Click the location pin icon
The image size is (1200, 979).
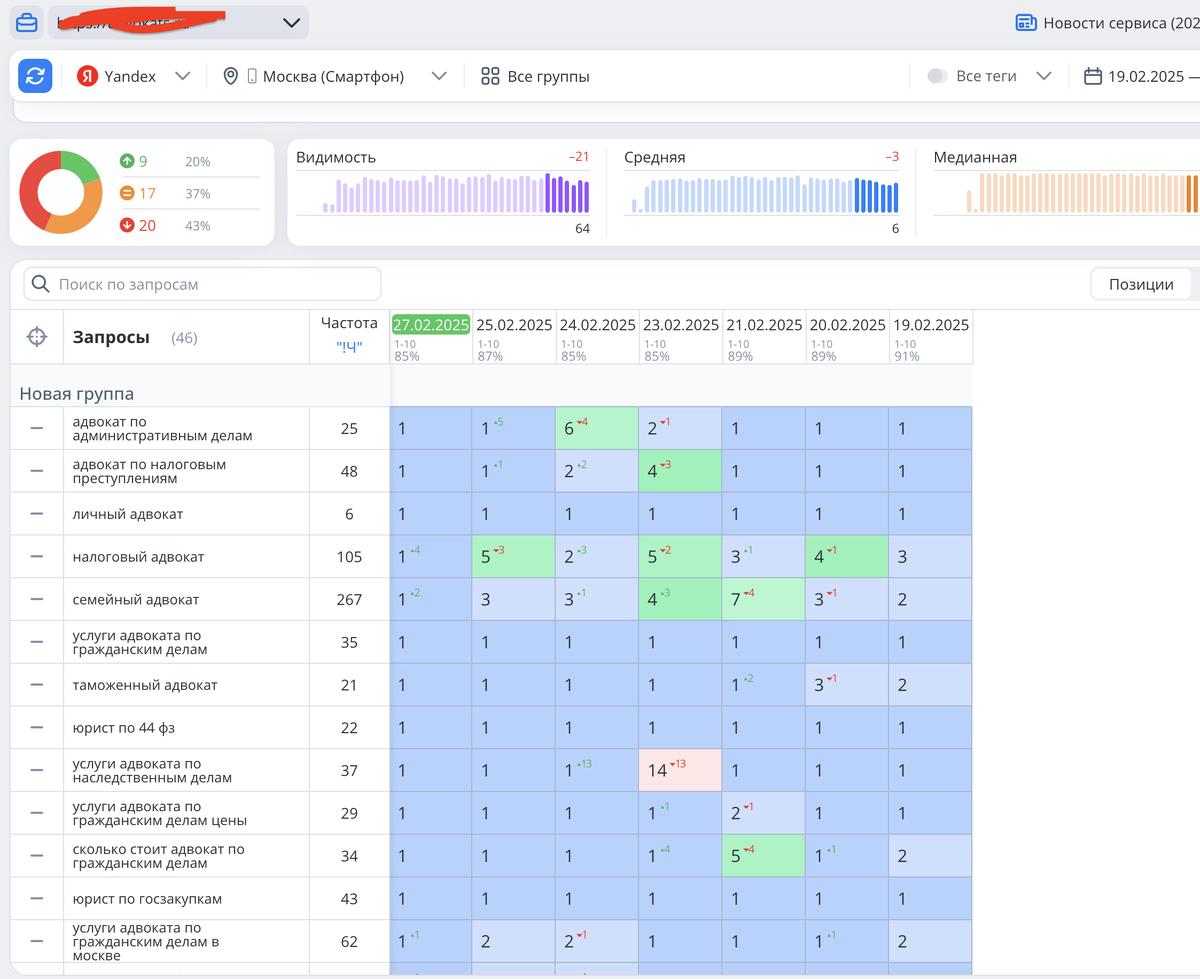coord(231,76)
